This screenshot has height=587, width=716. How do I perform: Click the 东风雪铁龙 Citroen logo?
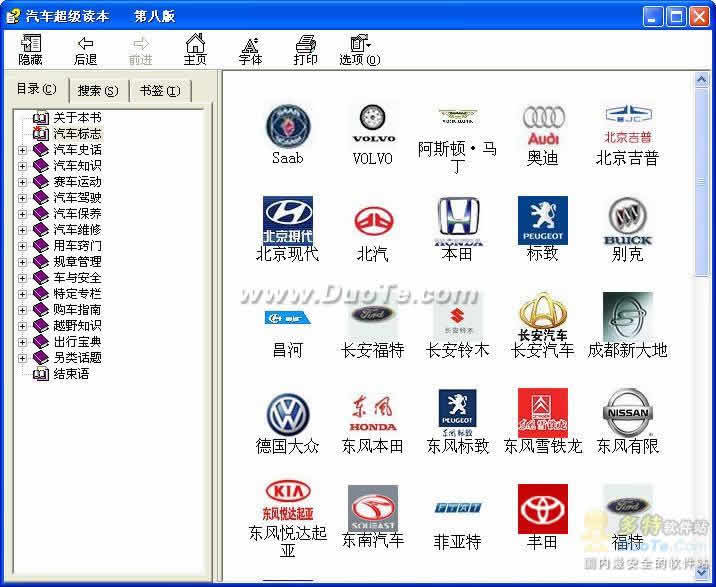542,413
